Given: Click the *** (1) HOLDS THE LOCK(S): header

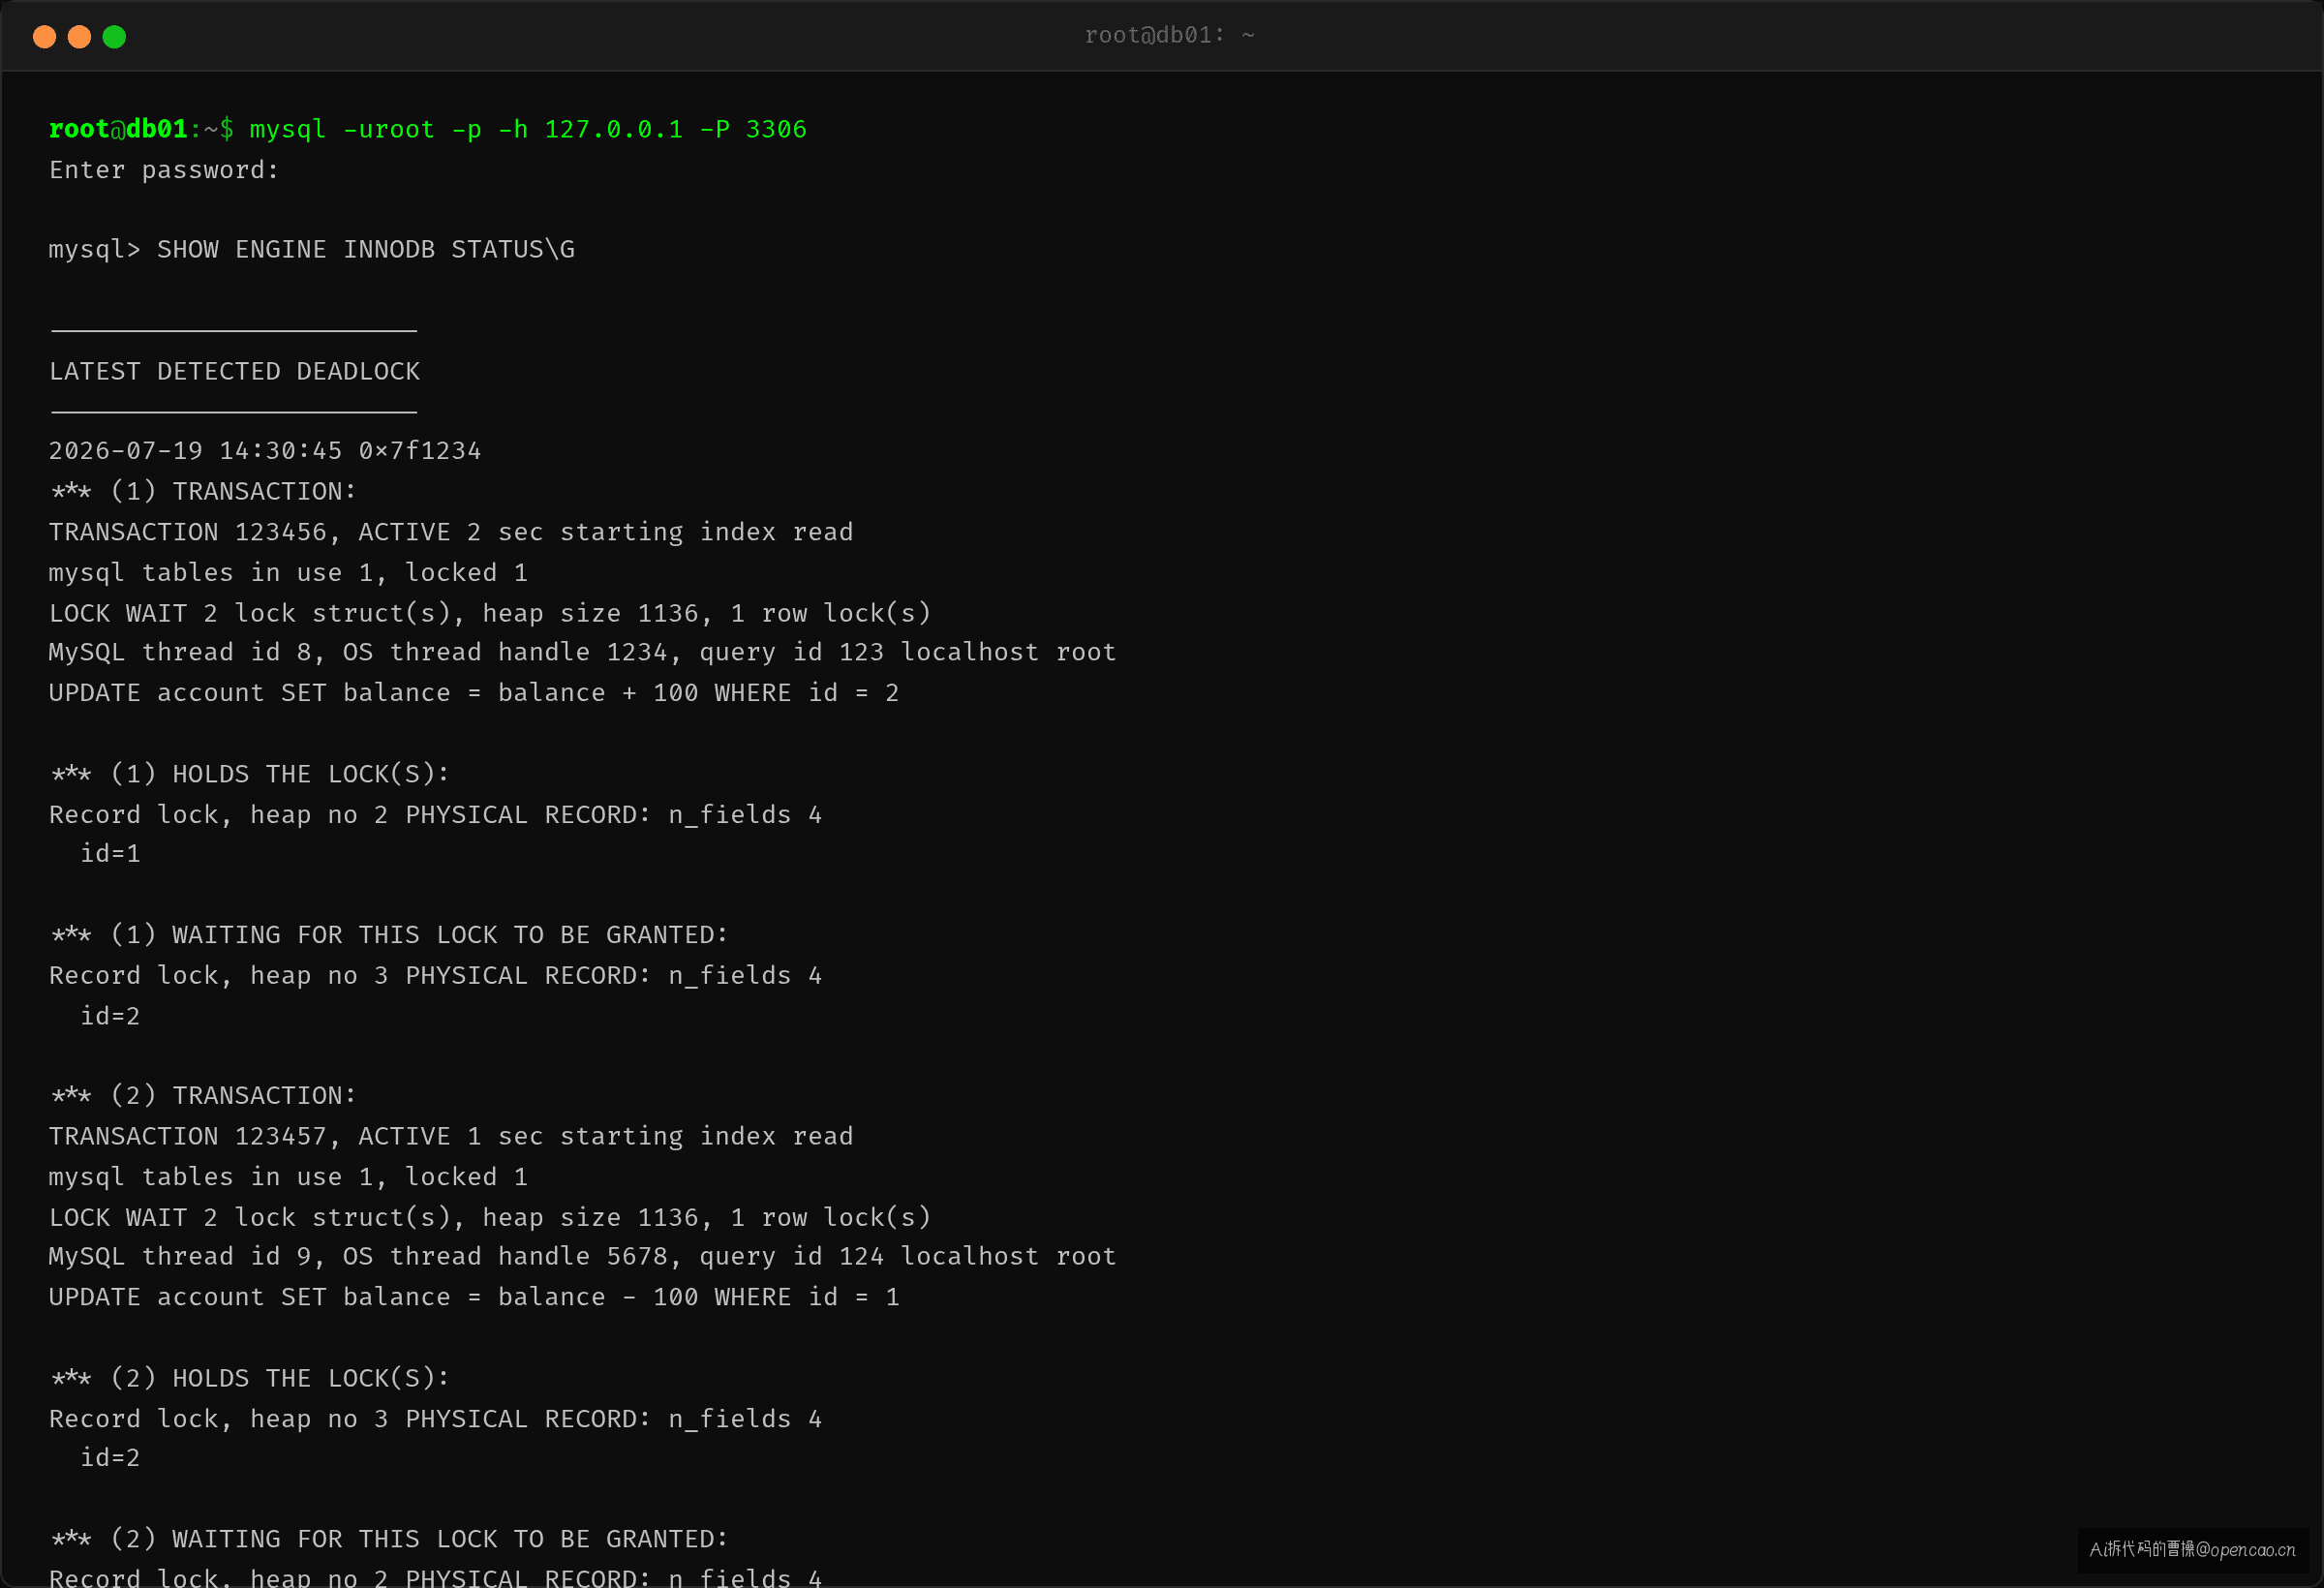Looking at the screenshot, I should coord(250,774).
